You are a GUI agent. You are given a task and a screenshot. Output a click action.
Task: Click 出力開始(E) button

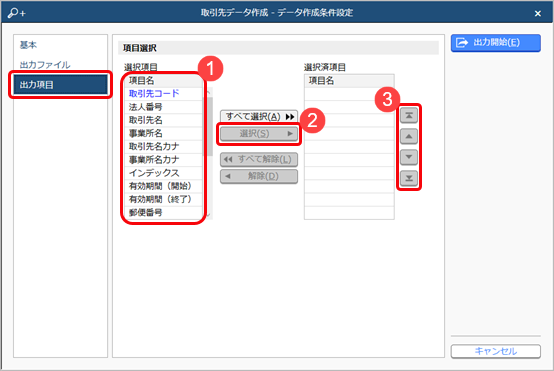click(x=496, y=43)
